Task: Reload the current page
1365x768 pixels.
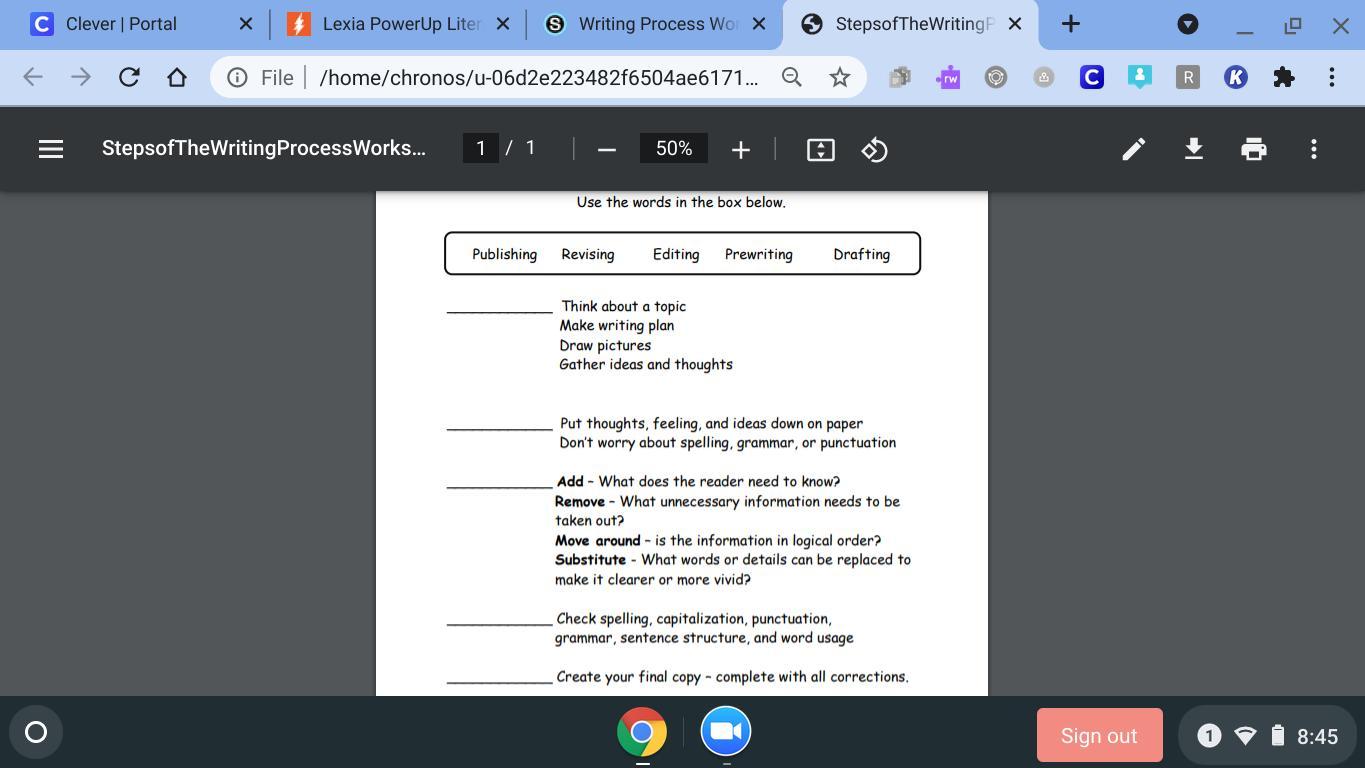Action: pos(129,77)
